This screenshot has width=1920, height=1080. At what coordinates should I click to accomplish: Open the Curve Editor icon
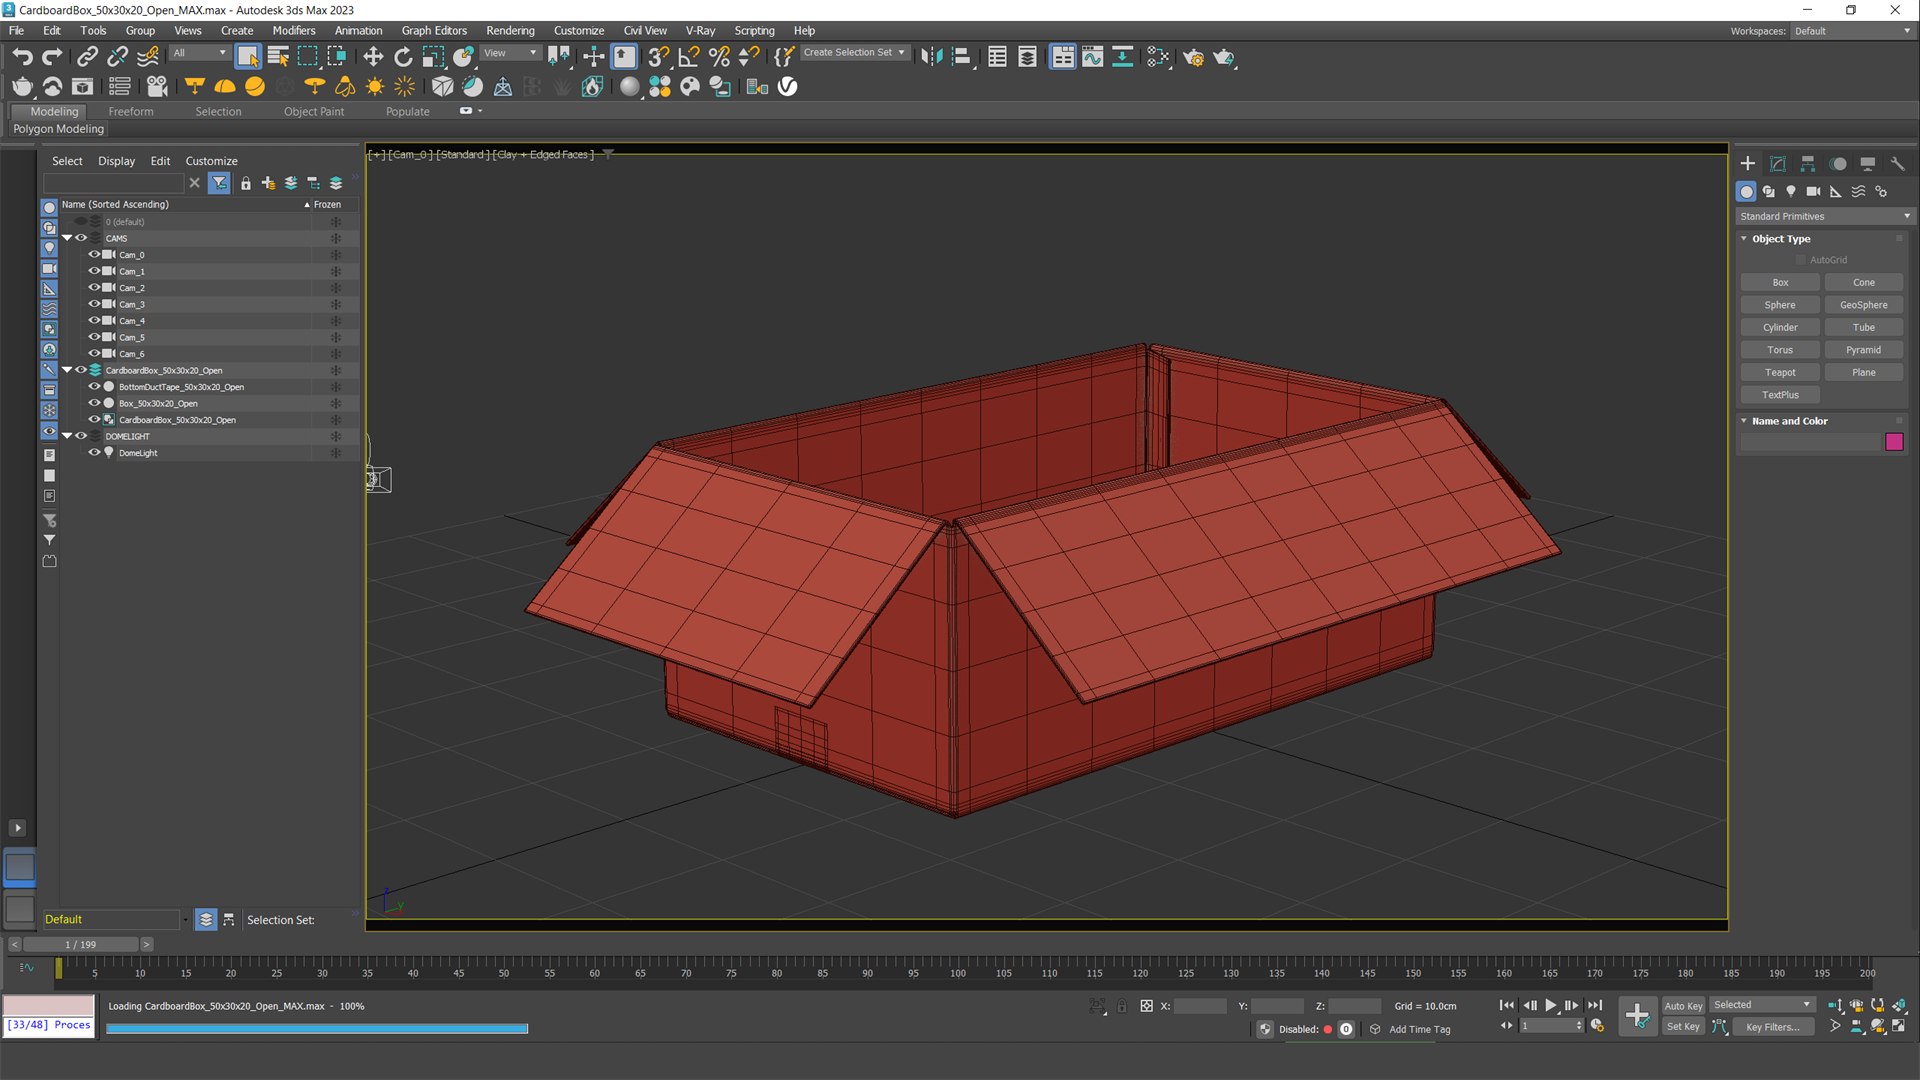point(1092,57)
